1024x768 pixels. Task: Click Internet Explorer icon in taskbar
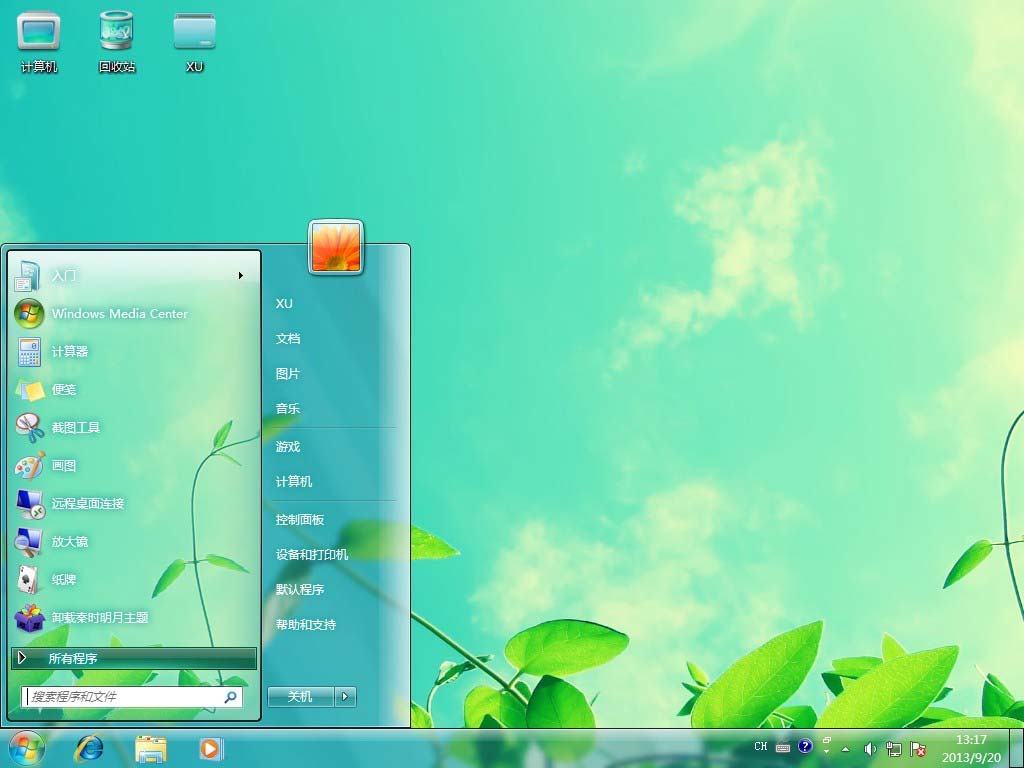[x=90, y=747]
